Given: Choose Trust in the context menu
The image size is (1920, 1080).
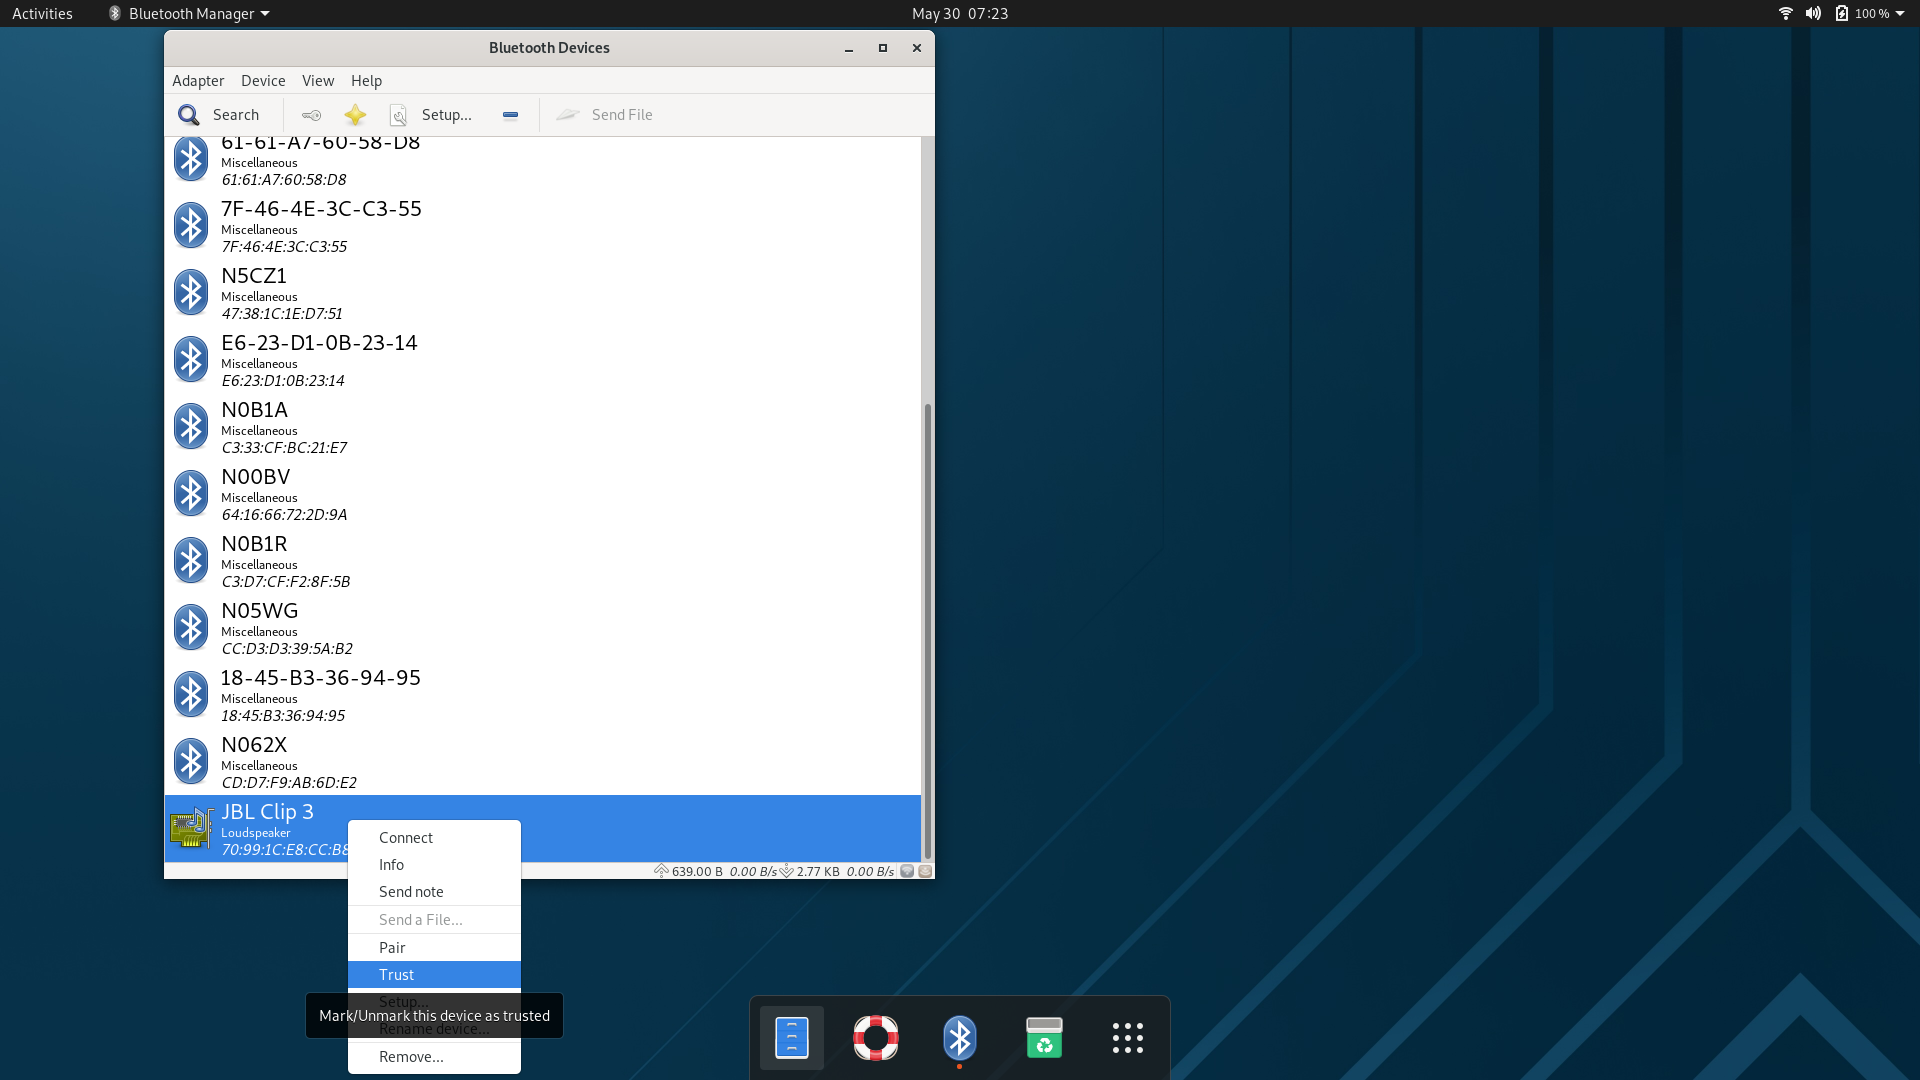Looking at the screenshot, I should coord(434,975).
